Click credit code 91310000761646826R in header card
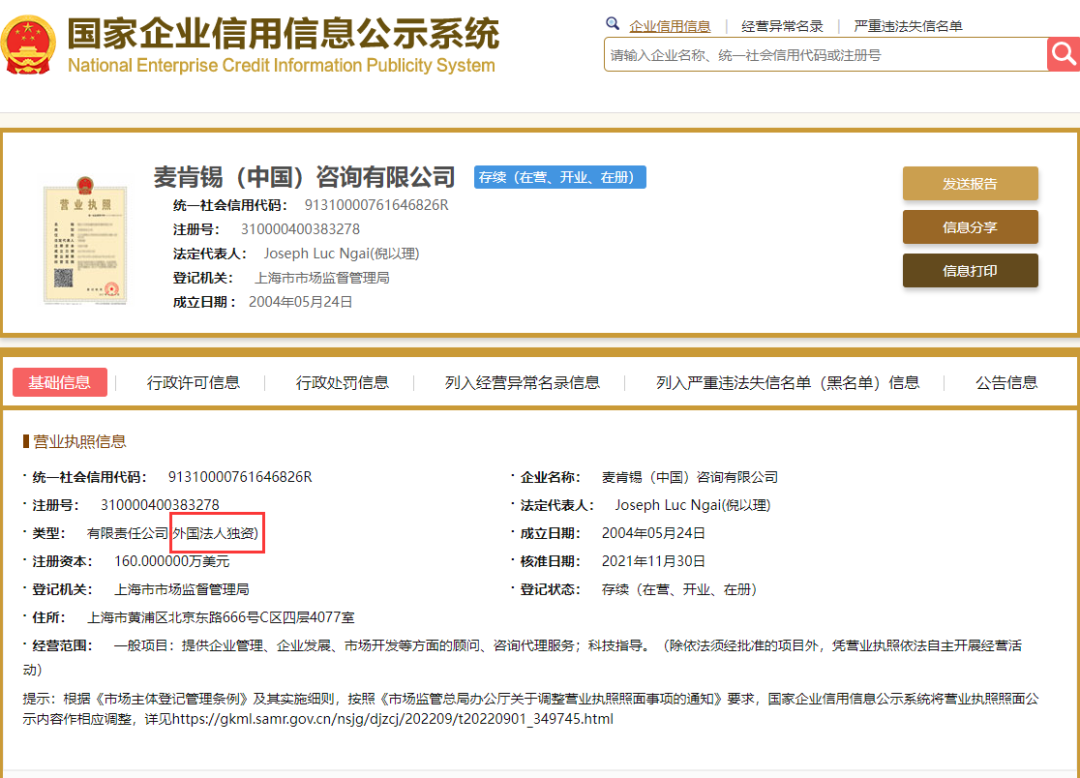The height and width of the screenshot is (778, 1080). tap(376, 205)
